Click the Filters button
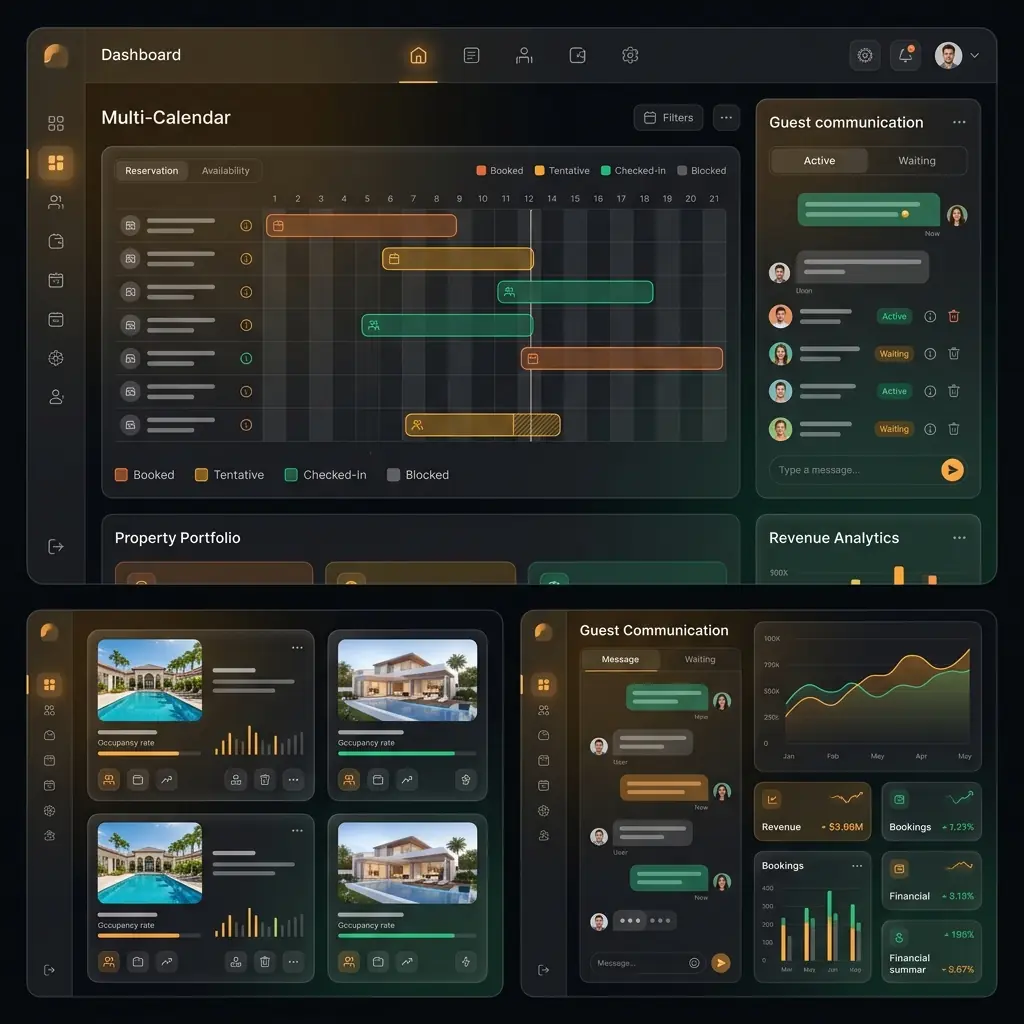Image resolution: width=1024 pixels, height=1024 pixels. click(x=668, y=118)
